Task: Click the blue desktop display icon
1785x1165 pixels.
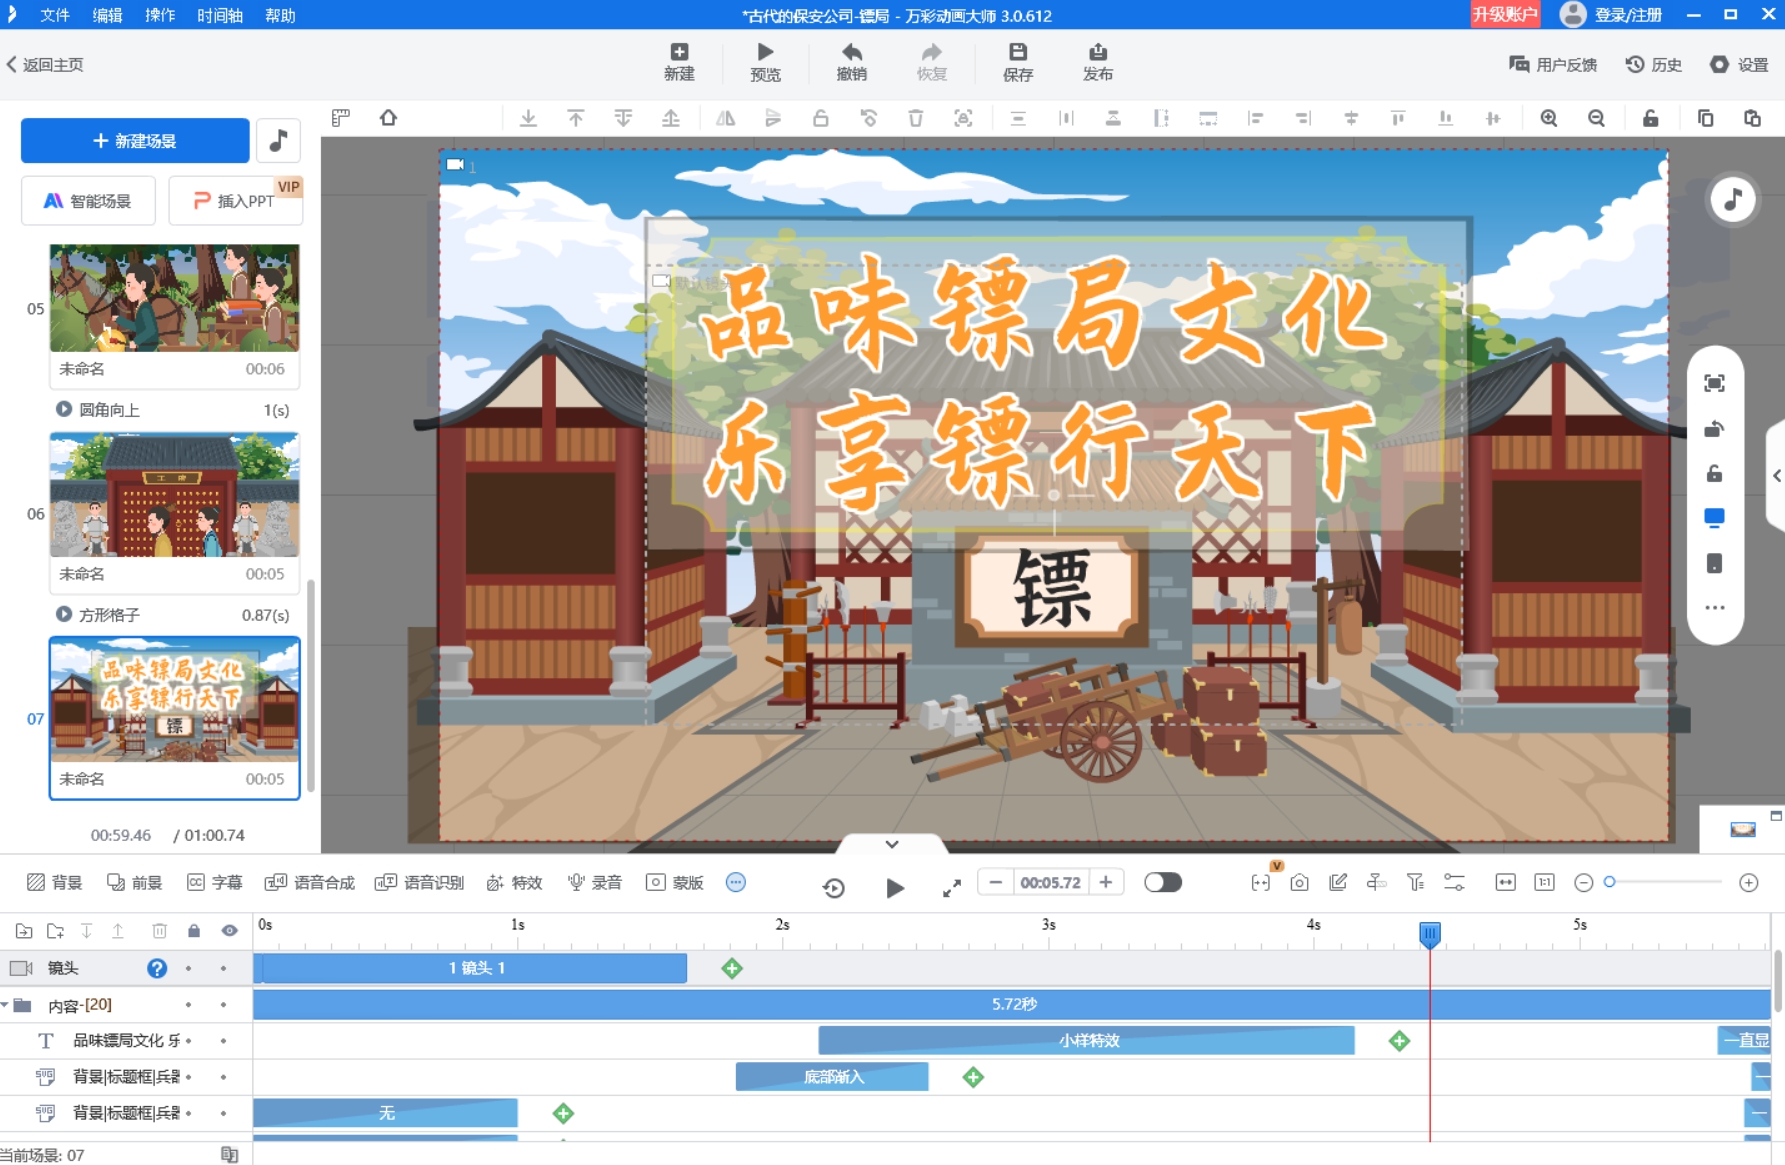Action: point(1714,518)
